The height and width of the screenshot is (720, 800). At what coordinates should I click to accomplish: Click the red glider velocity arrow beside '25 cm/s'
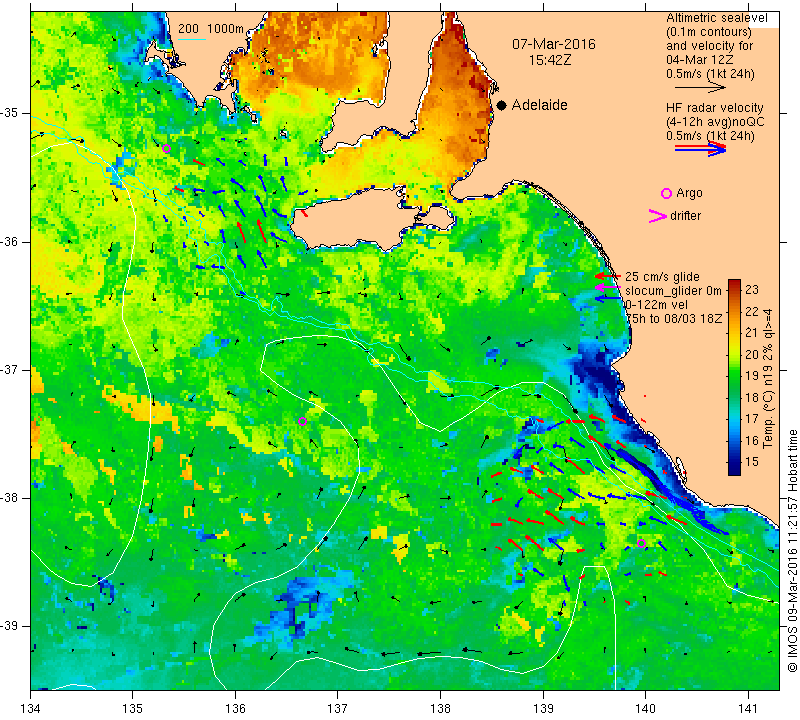[608, 276]
